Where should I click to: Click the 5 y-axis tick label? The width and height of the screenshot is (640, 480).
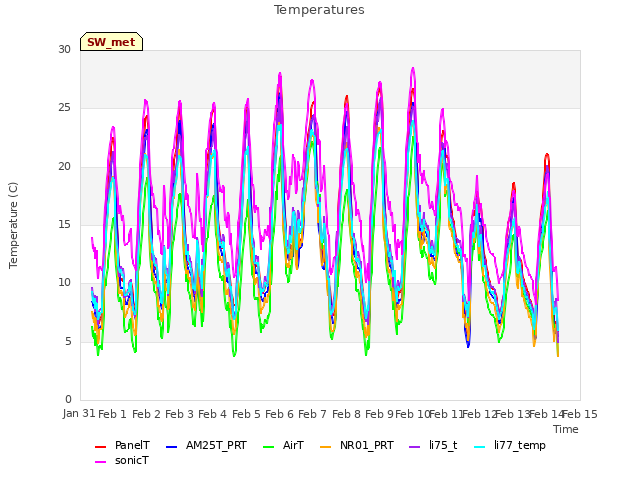tap(68, 341)
